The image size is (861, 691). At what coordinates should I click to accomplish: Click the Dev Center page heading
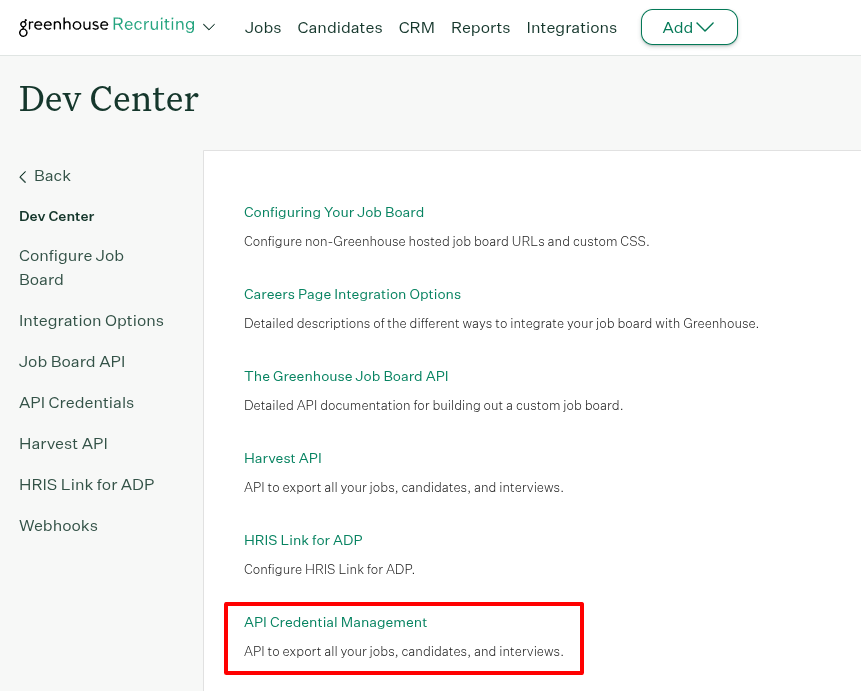tap(109, 99)
